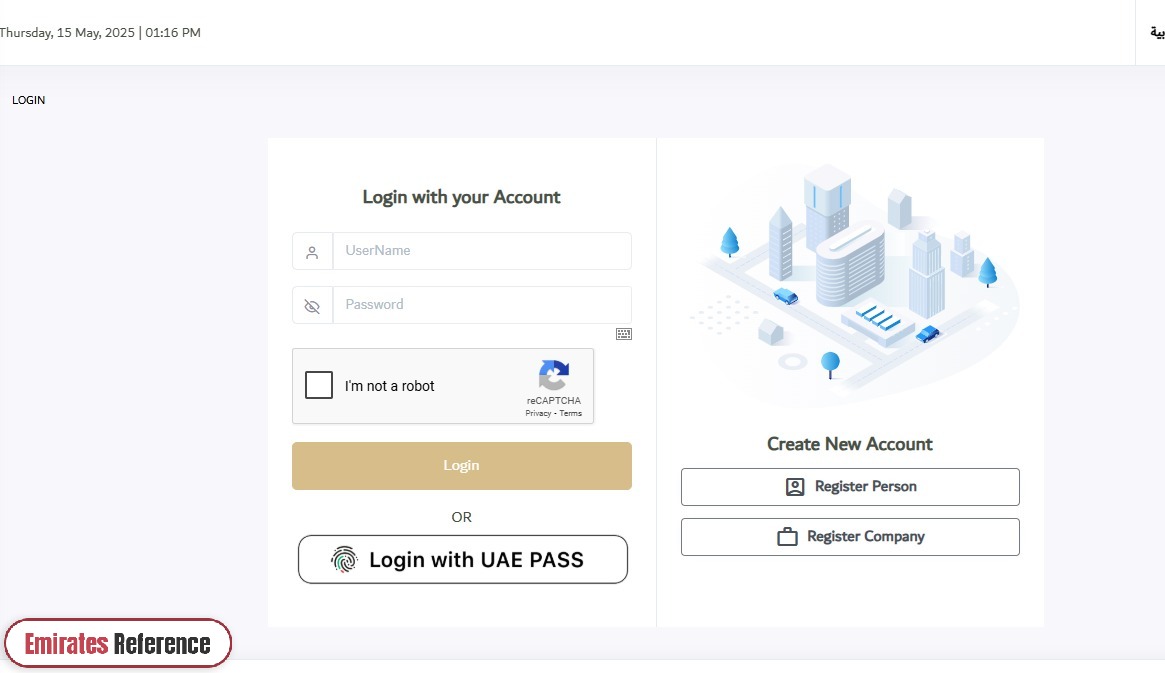Click the Emirates Reference logo badge
Screen dimensions: 1165x673
coord(118,643)
